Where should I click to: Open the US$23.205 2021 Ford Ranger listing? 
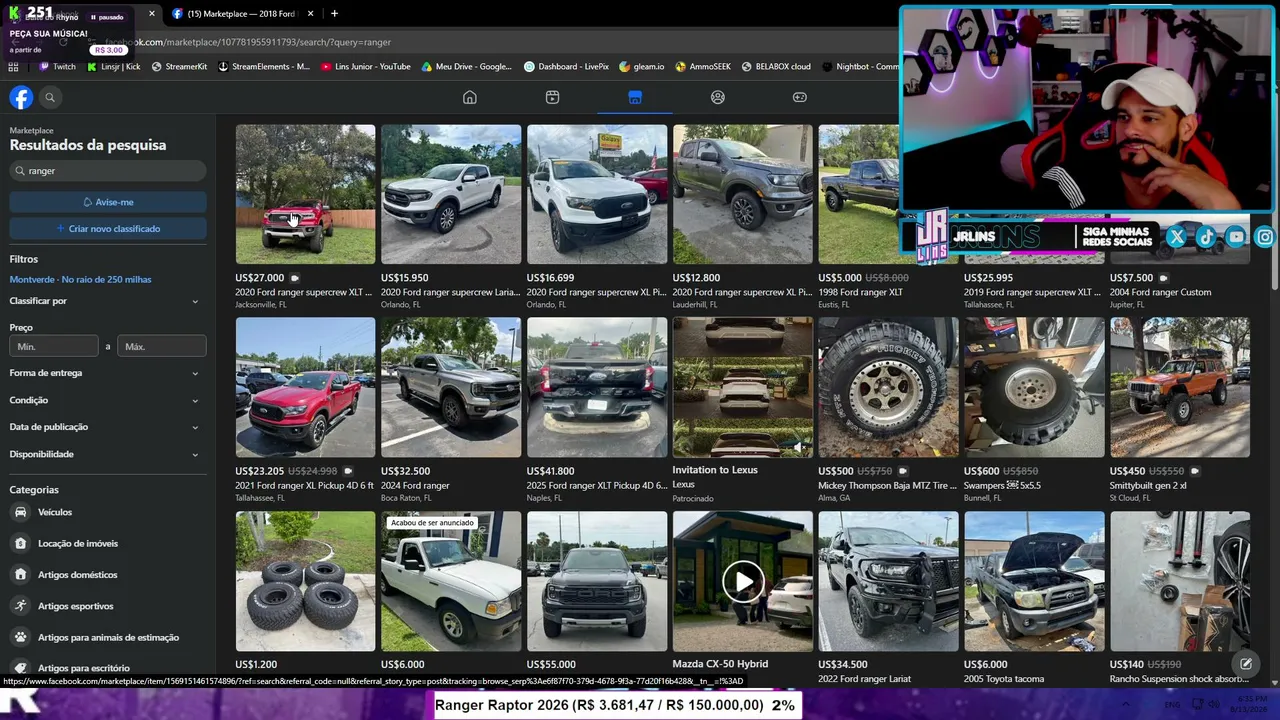[305, 387]
